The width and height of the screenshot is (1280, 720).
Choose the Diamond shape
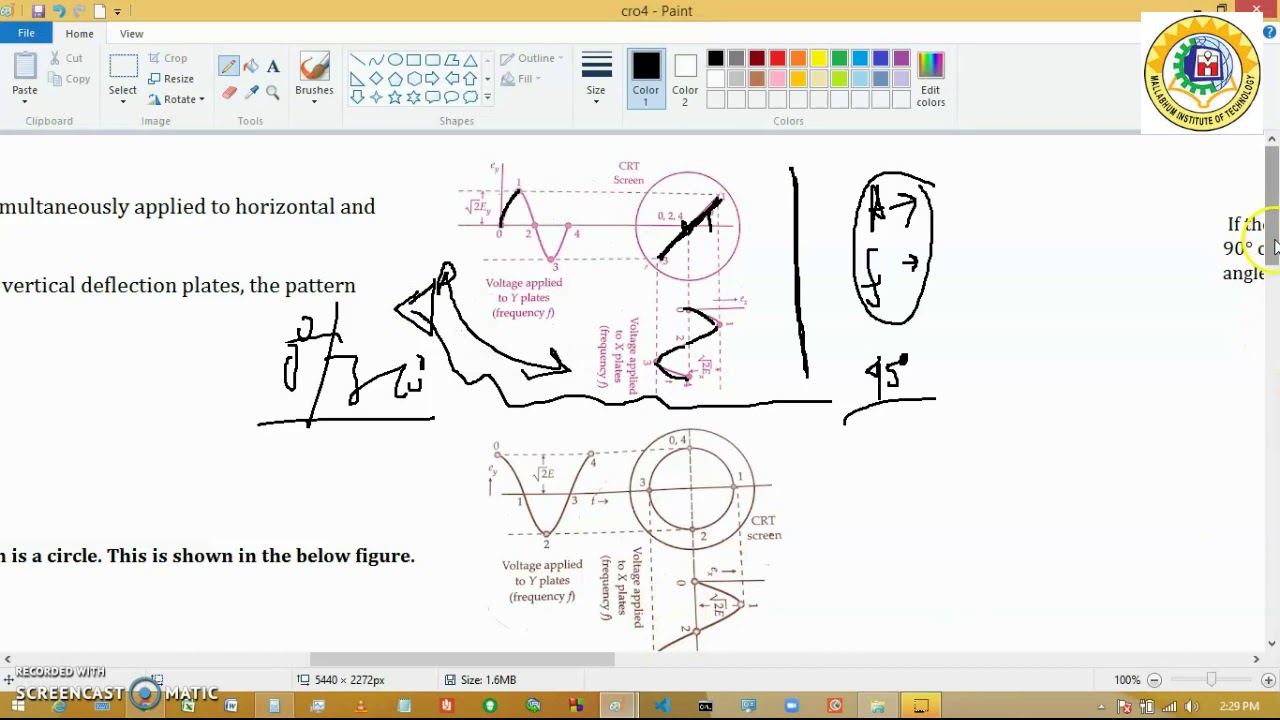(376, 78)
